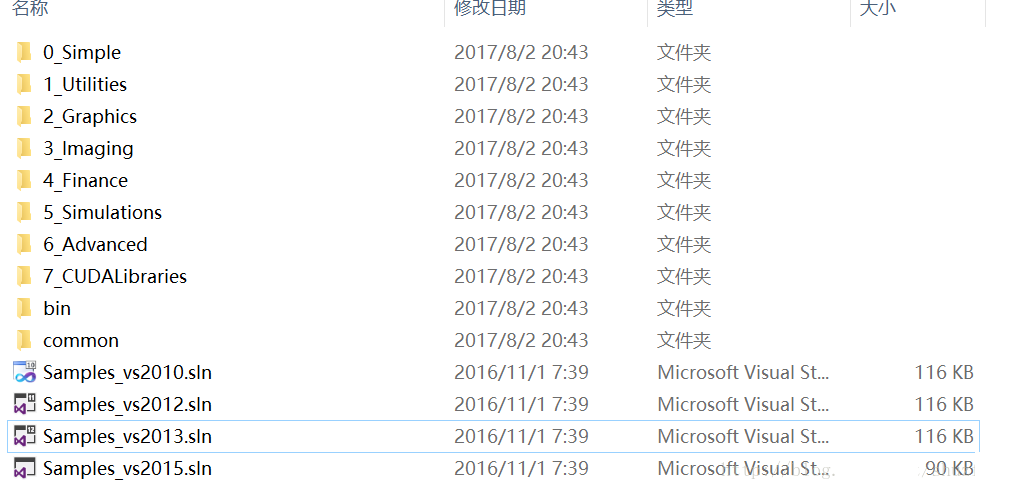Select the 3_Imaging folder name

click(88, 149)
